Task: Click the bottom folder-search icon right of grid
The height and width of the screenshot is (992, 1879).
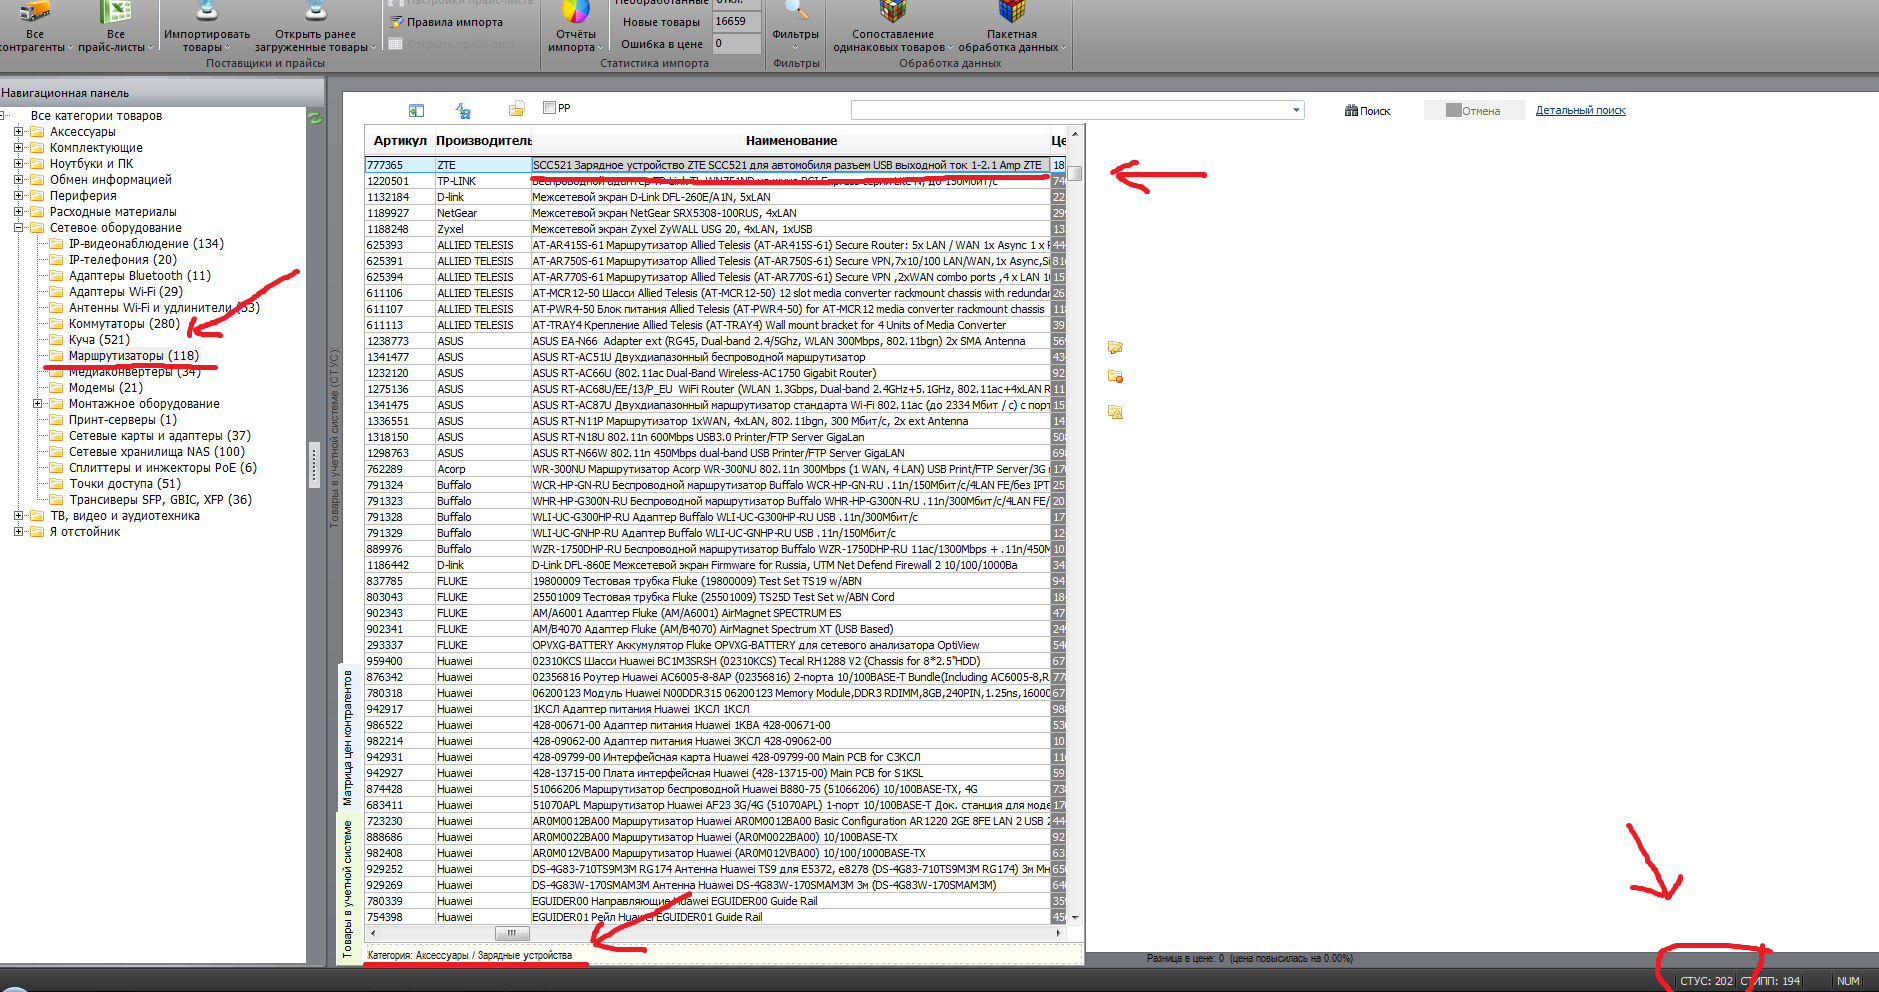Action: coord(1115,412)
